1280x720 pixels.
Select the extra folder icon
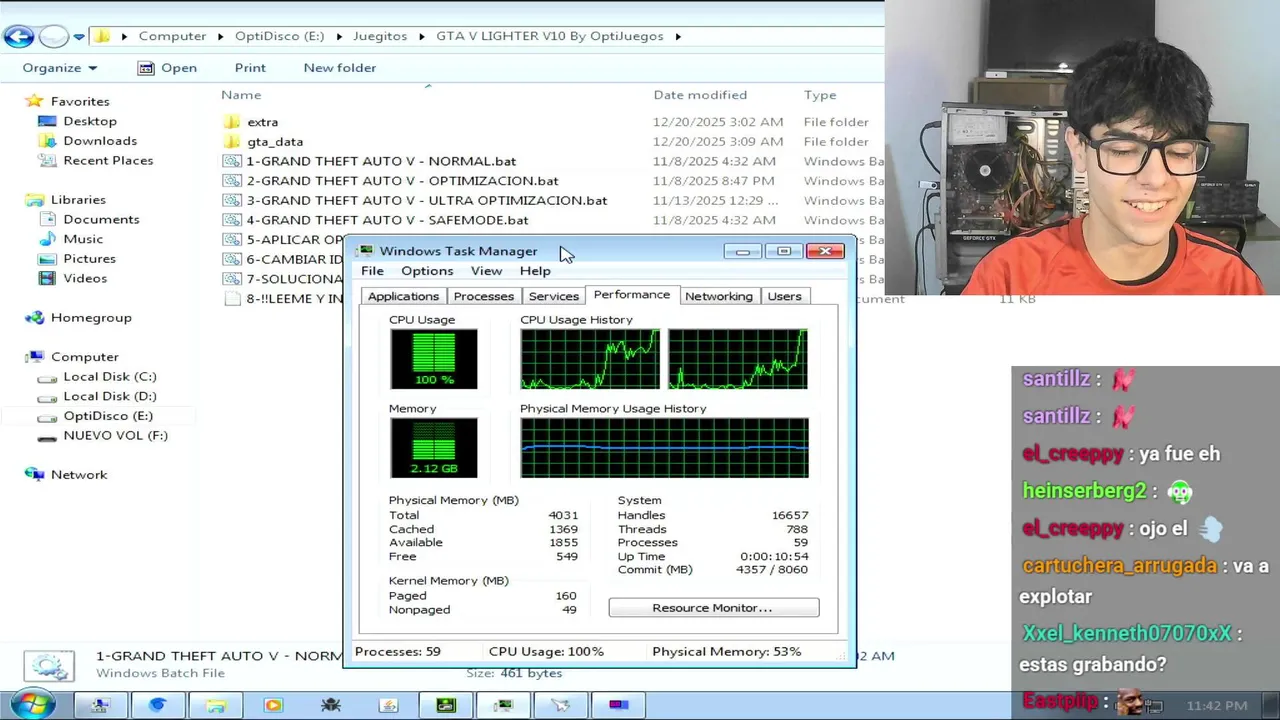232,122
